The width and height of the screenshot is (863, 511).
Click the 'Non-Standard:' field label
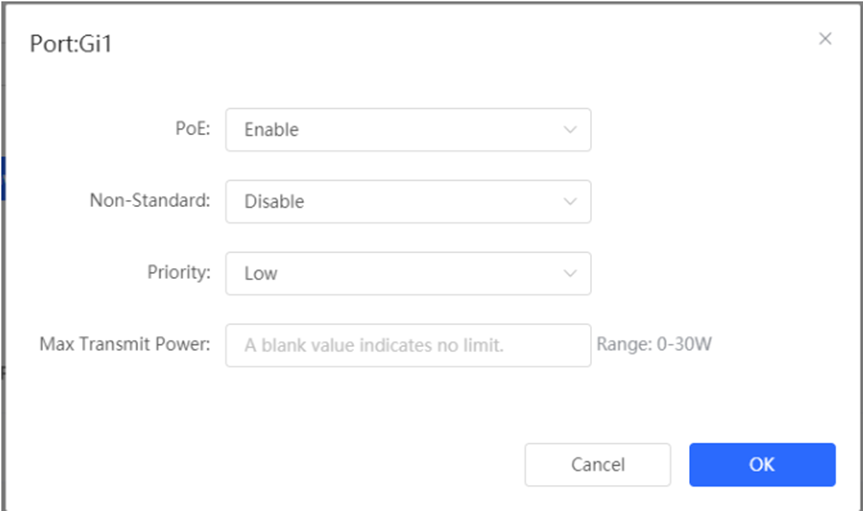click(150, 200)
